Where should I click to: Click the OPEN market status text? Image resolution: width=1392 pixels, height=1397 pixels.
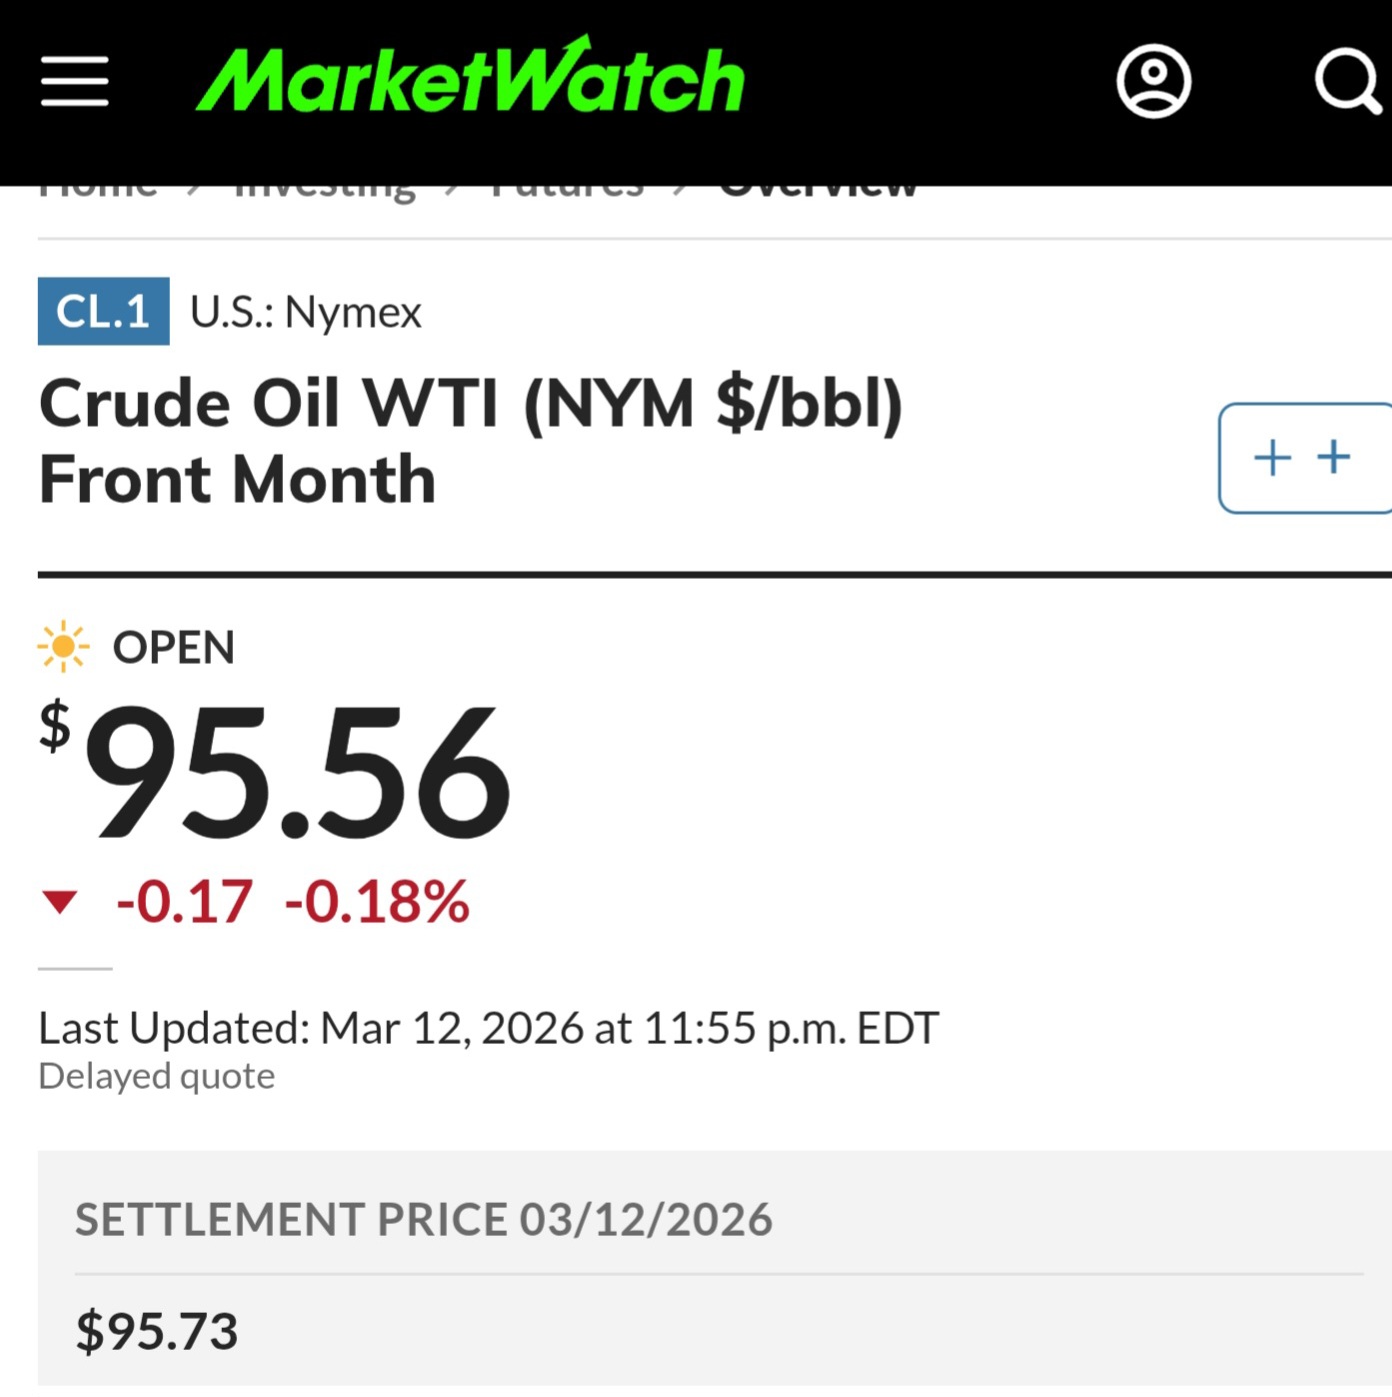[x=174, y=648]
